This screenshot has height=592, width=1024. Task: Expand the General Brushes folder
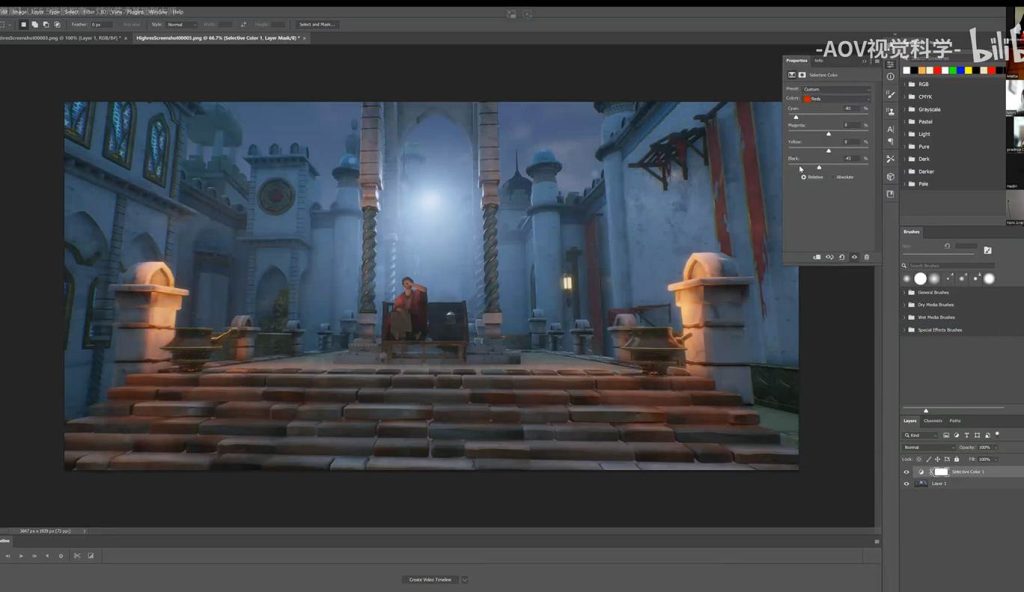tap(903, 292)
